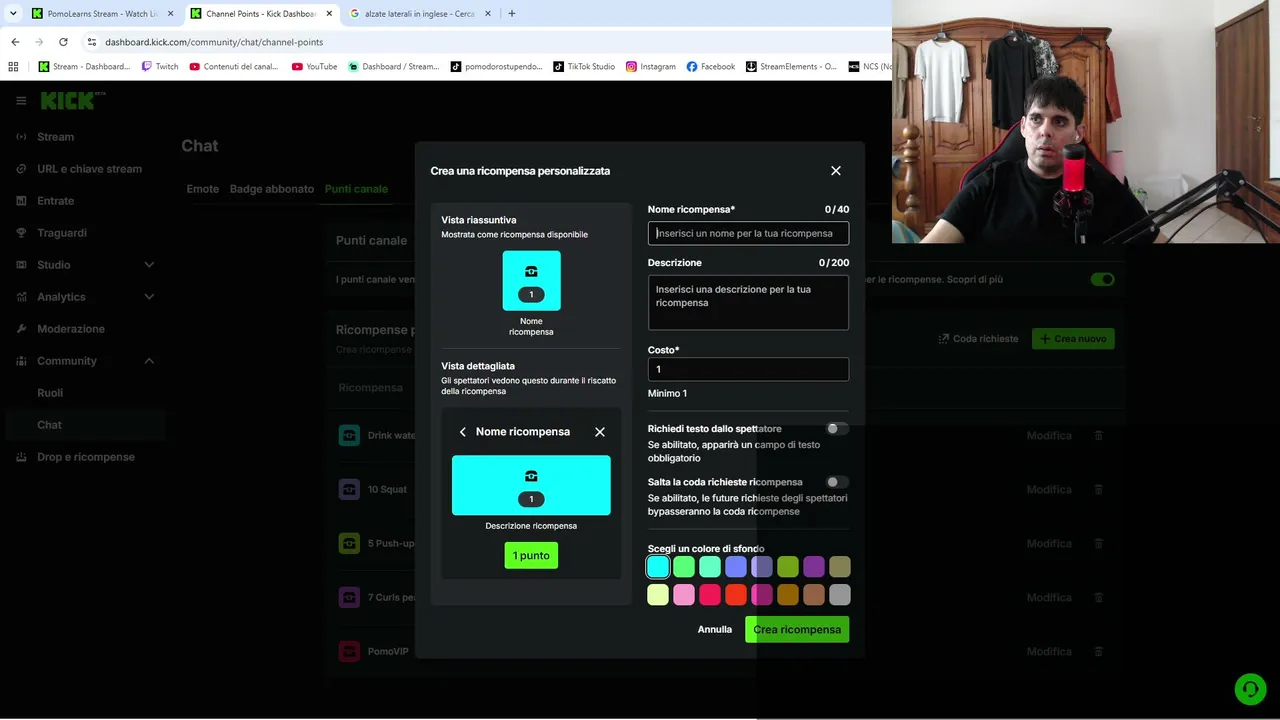Viewport: 1280px width, 720px height.
Task: Click the Kick logo
Action: click(x=73, y=100)
